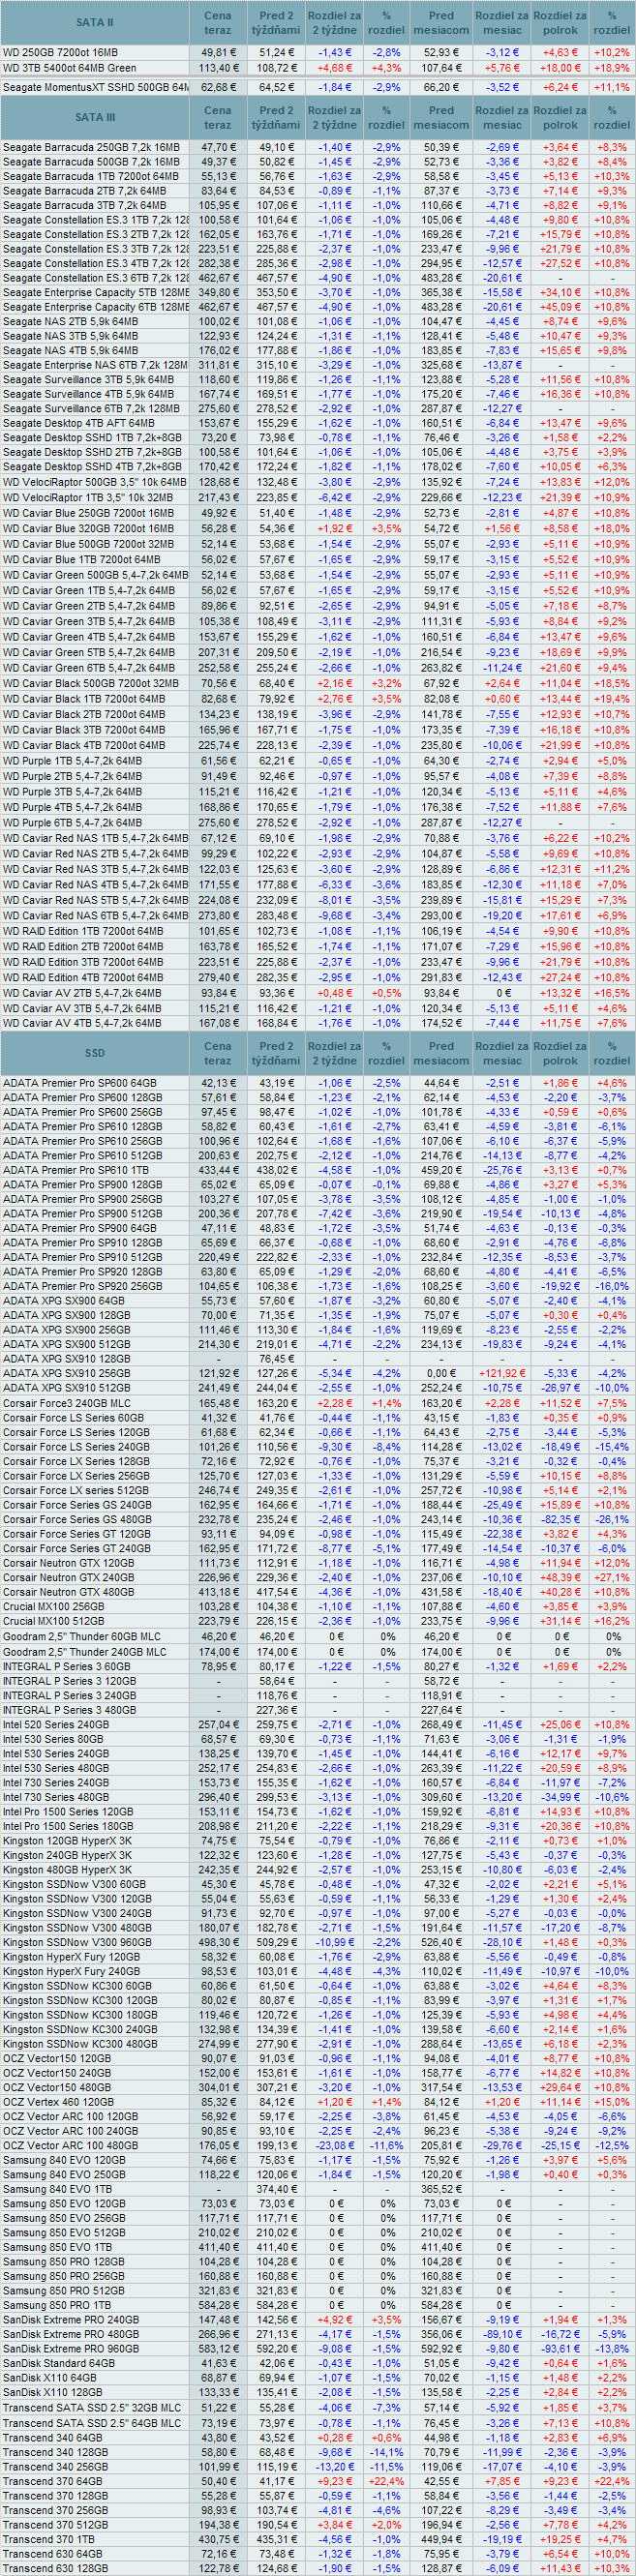Image resolution: width=636 pixels, height=2576 pixels.
Task: Click Pred mesiacom header in SSD section
Action: [x=441, y=1053]
